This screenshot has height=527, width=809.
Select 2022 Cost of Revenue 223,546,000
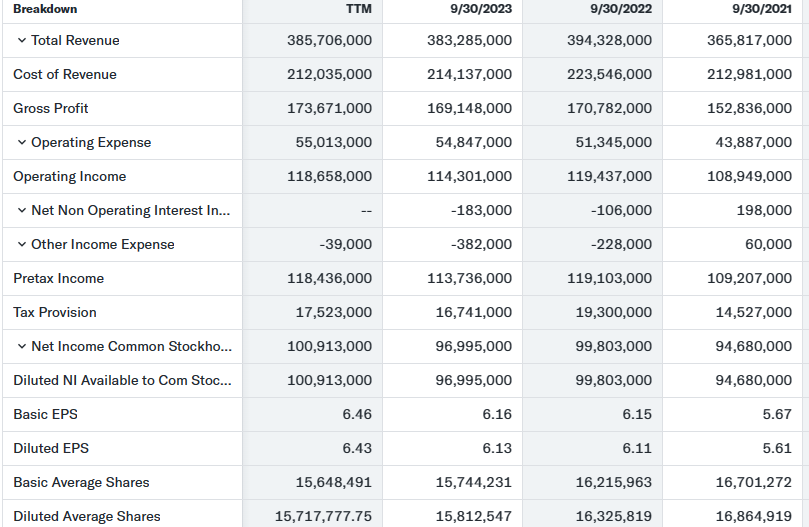coord(610,74)
